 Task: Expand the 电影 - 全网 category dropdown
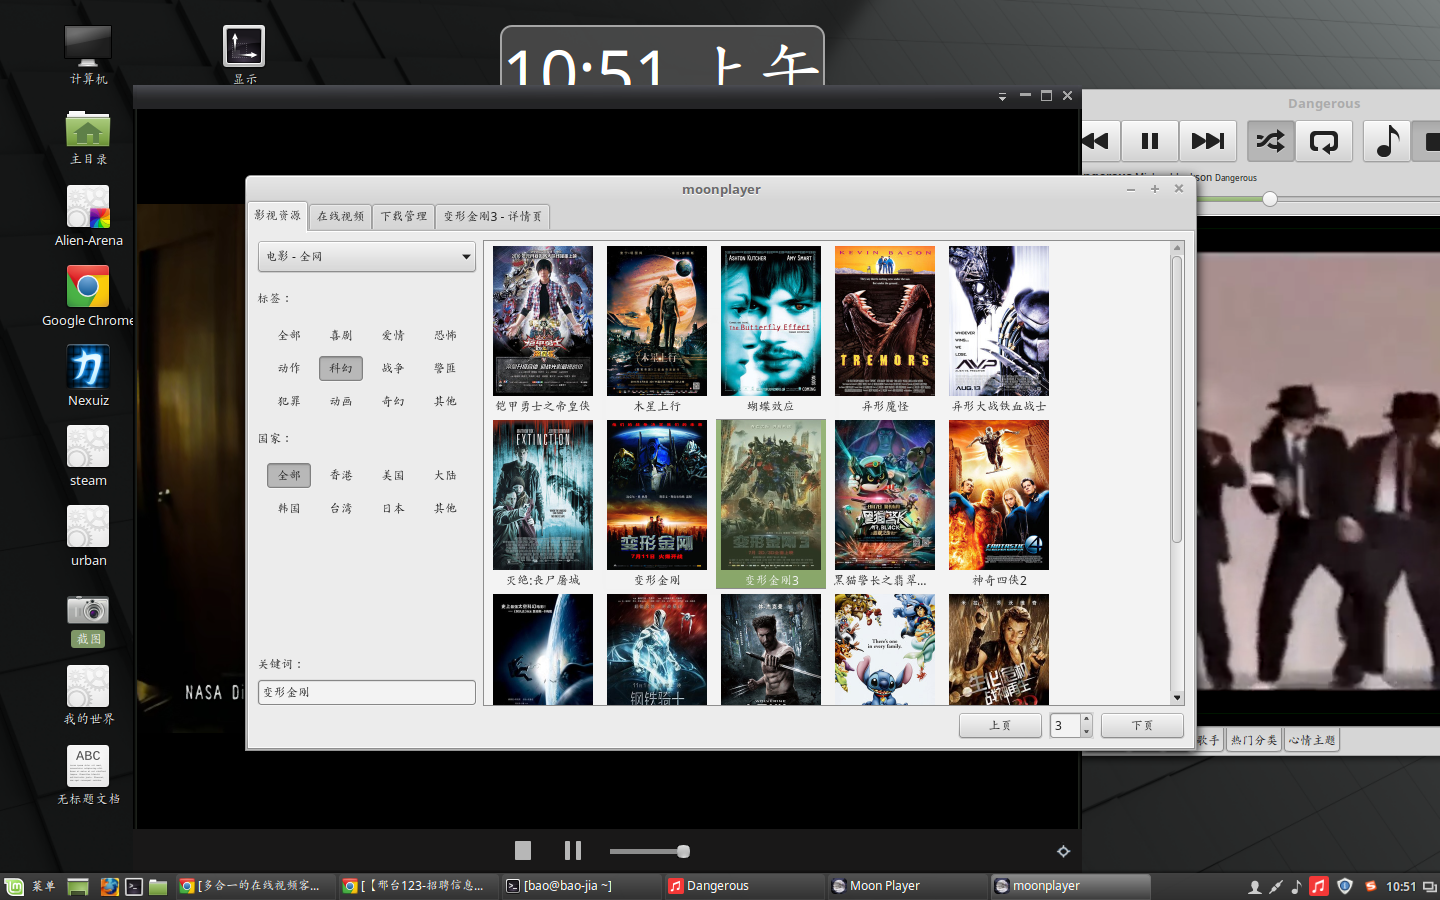tap(367, 257)
